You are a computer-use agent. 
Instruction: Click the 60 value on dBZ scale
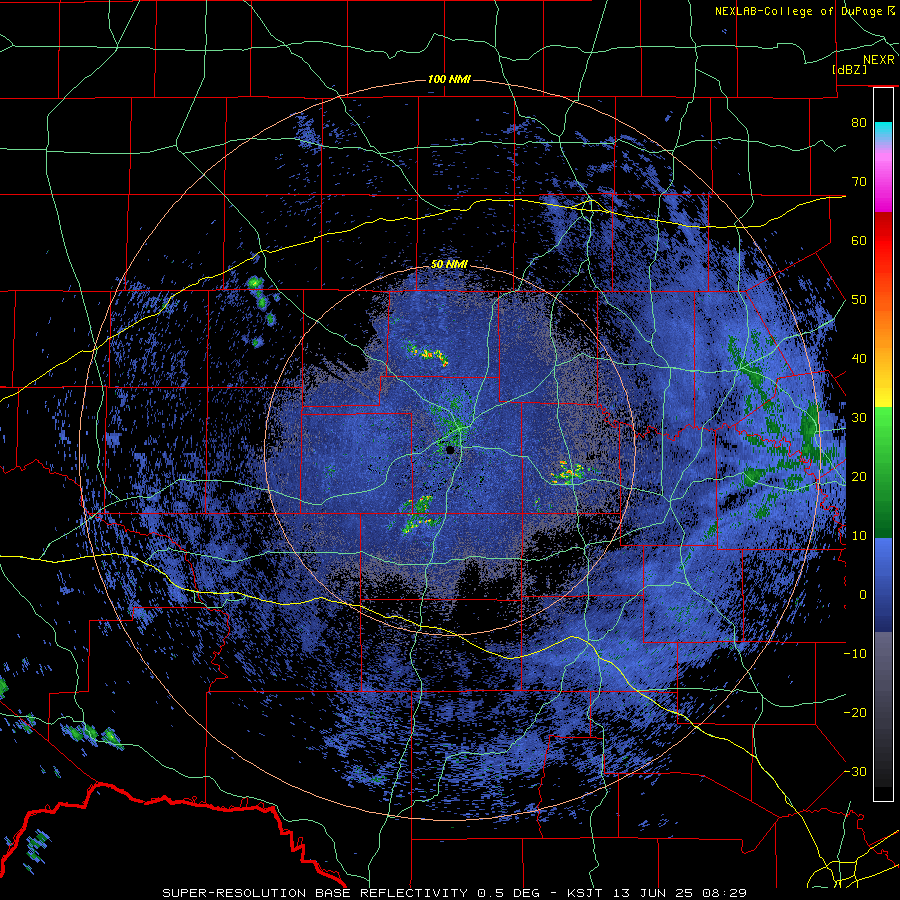tap(859, 241)
